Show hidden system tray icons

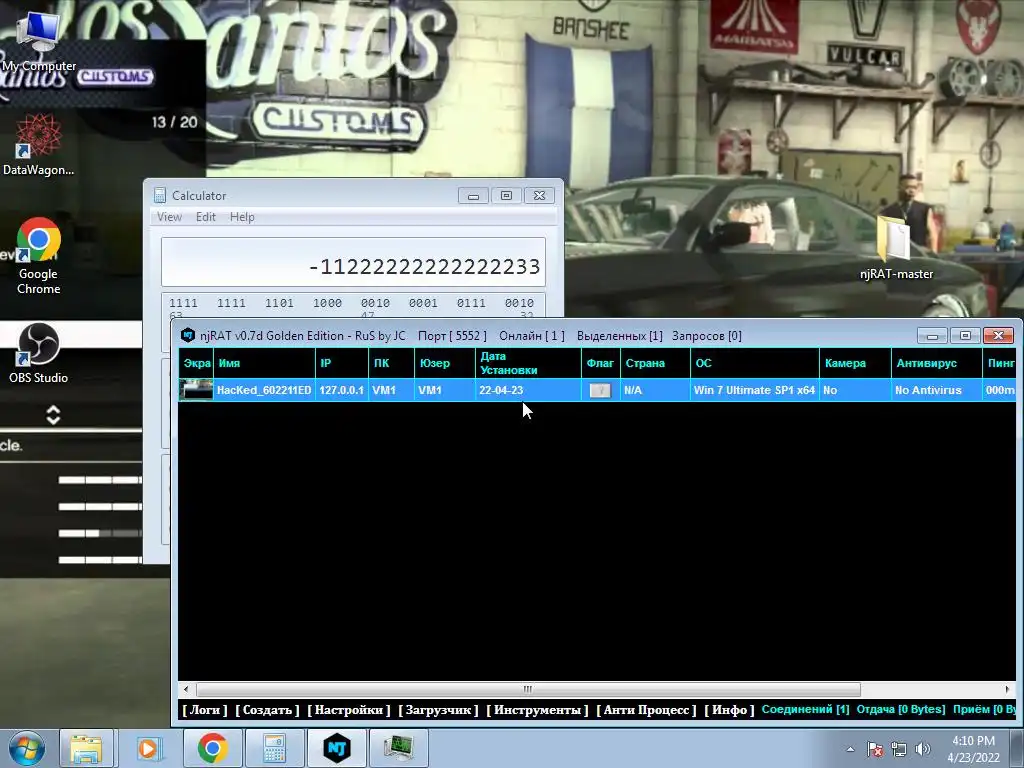click(850, 749)
